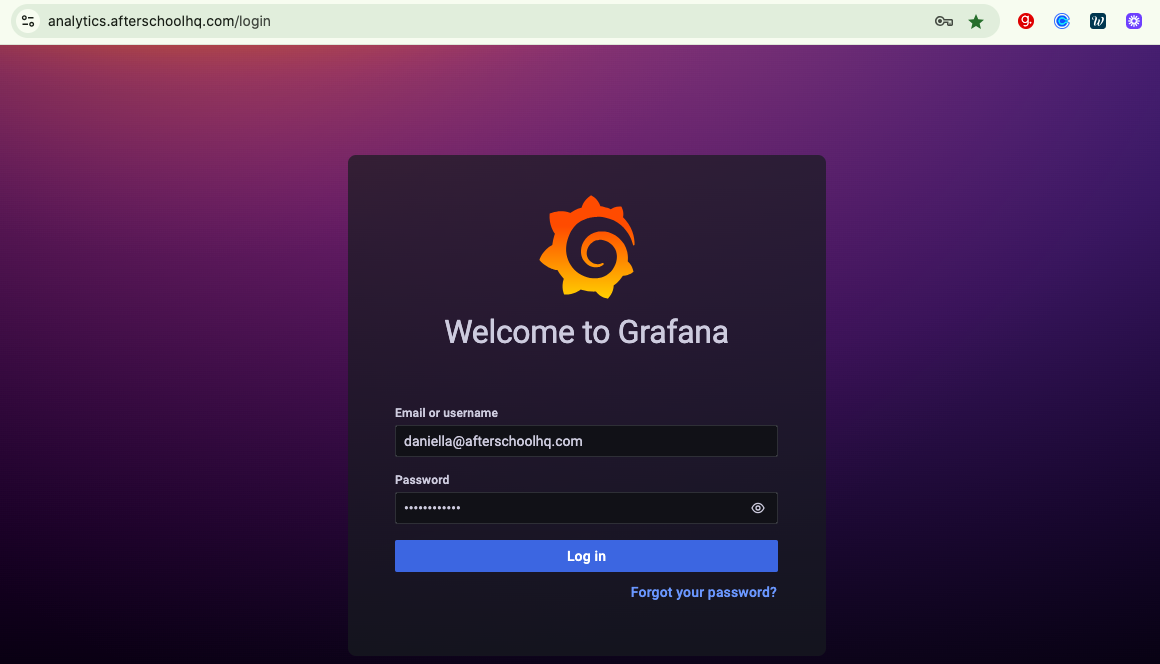Click the Email or username input field

[586, 441]
